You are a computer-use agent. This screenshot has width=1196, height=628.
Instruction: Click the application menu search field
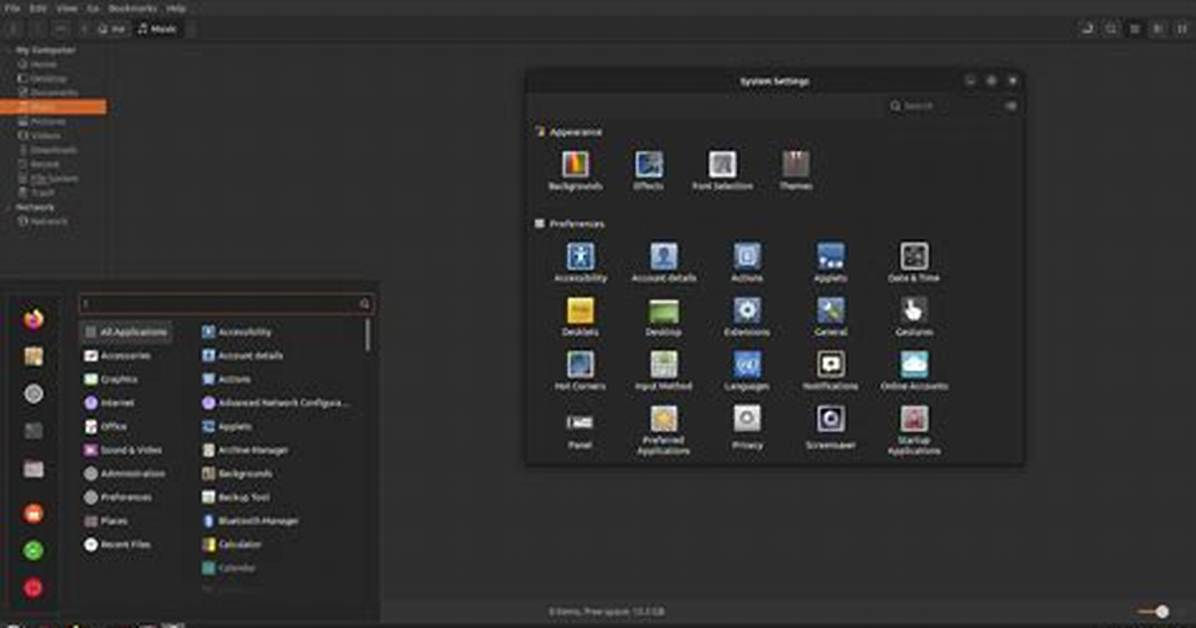[226, 304]
